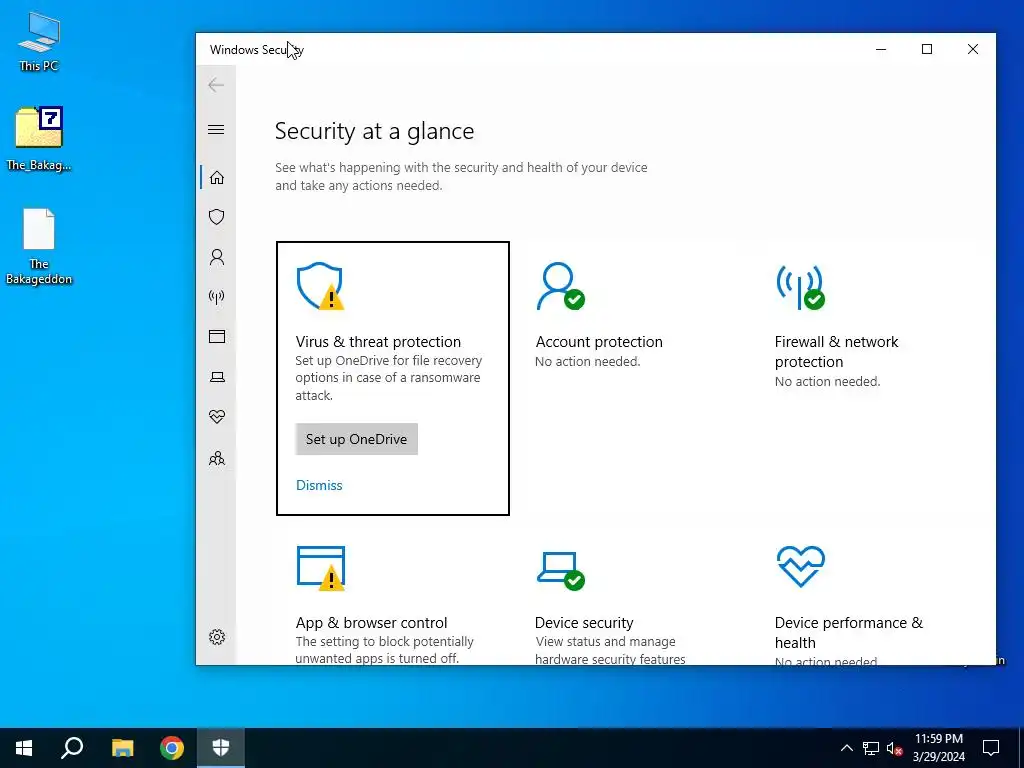
Task: Open App & browser control heading
Action: (x=372, y=622)
